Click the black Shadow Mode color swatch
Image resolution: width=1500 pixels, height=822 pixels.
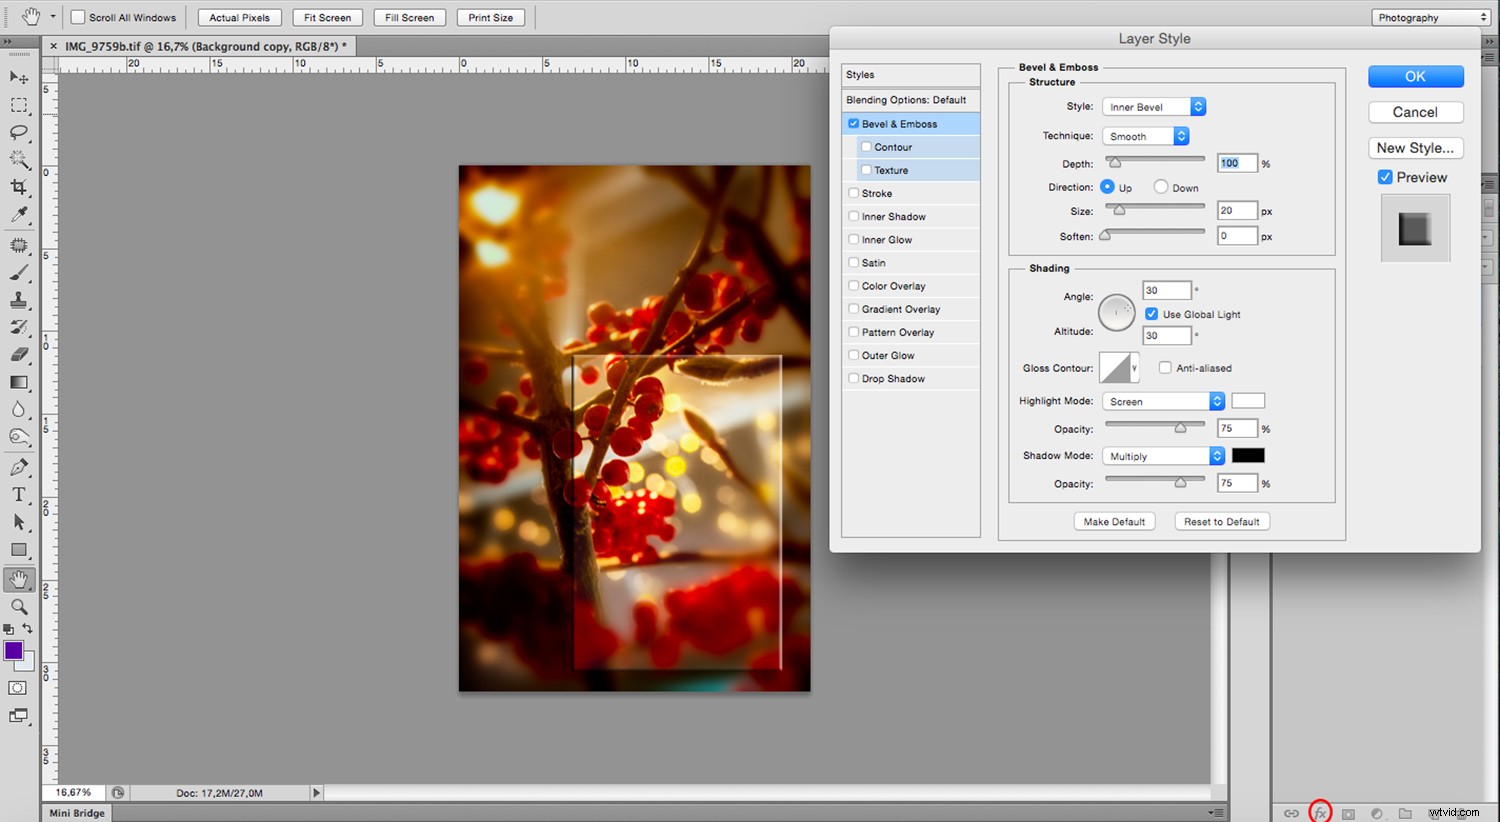1248,455
